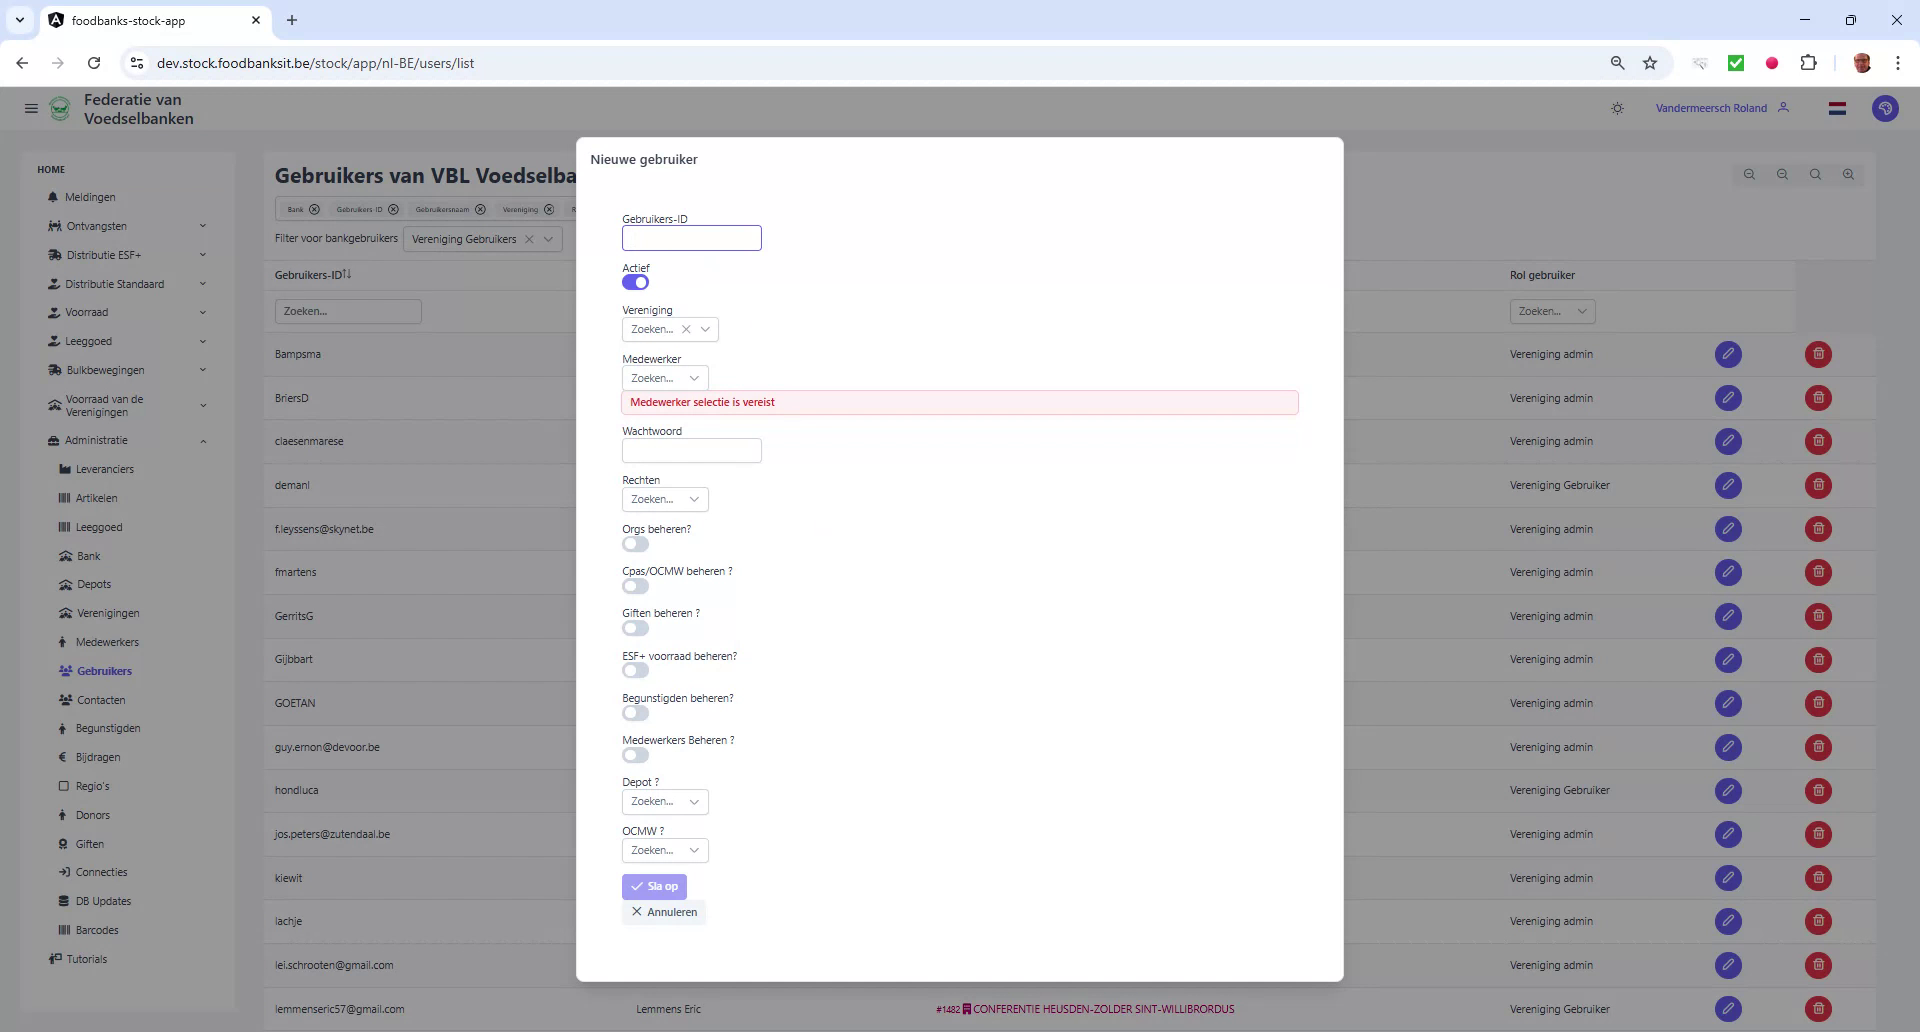The width and height of the screenshot is (1920, 1032).
Task: Open the Gebruikers section in the sidebar
Action: pyautogui.click(x=104, y=671)
